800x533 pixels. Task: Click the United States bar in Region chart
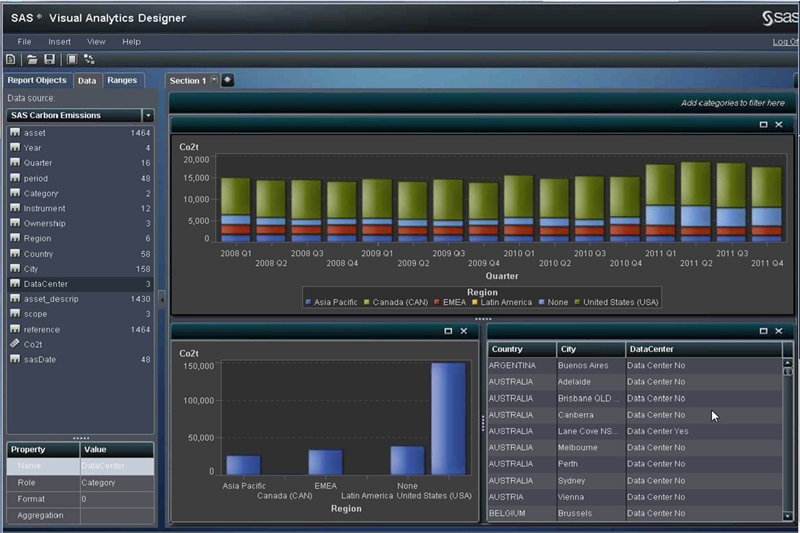pos(448,418)
